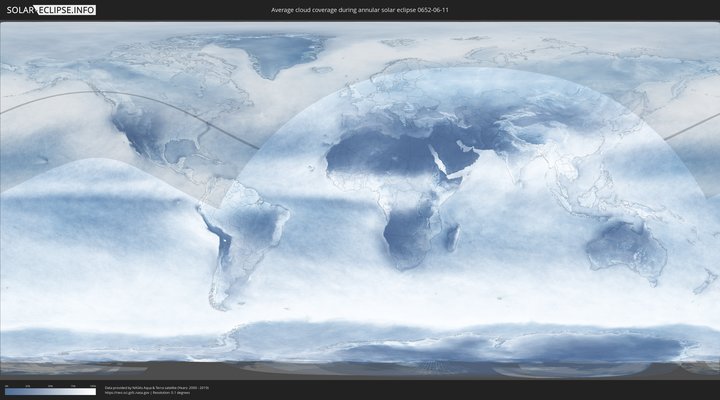Click on Australia on the cloud map
Viewport: 720px width, 400px height.
tap(627, 250)
